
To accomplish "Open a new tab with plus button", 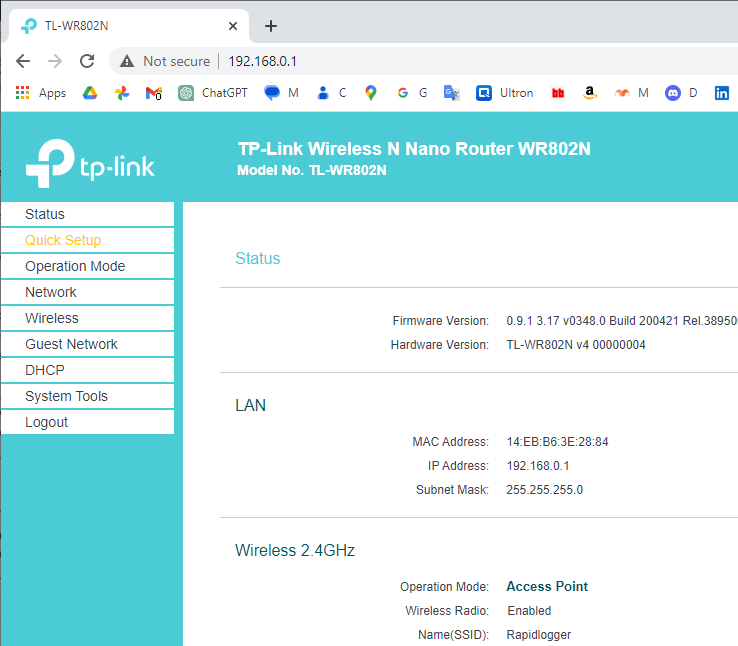I will pyautogui.click(x=271, y=26).
